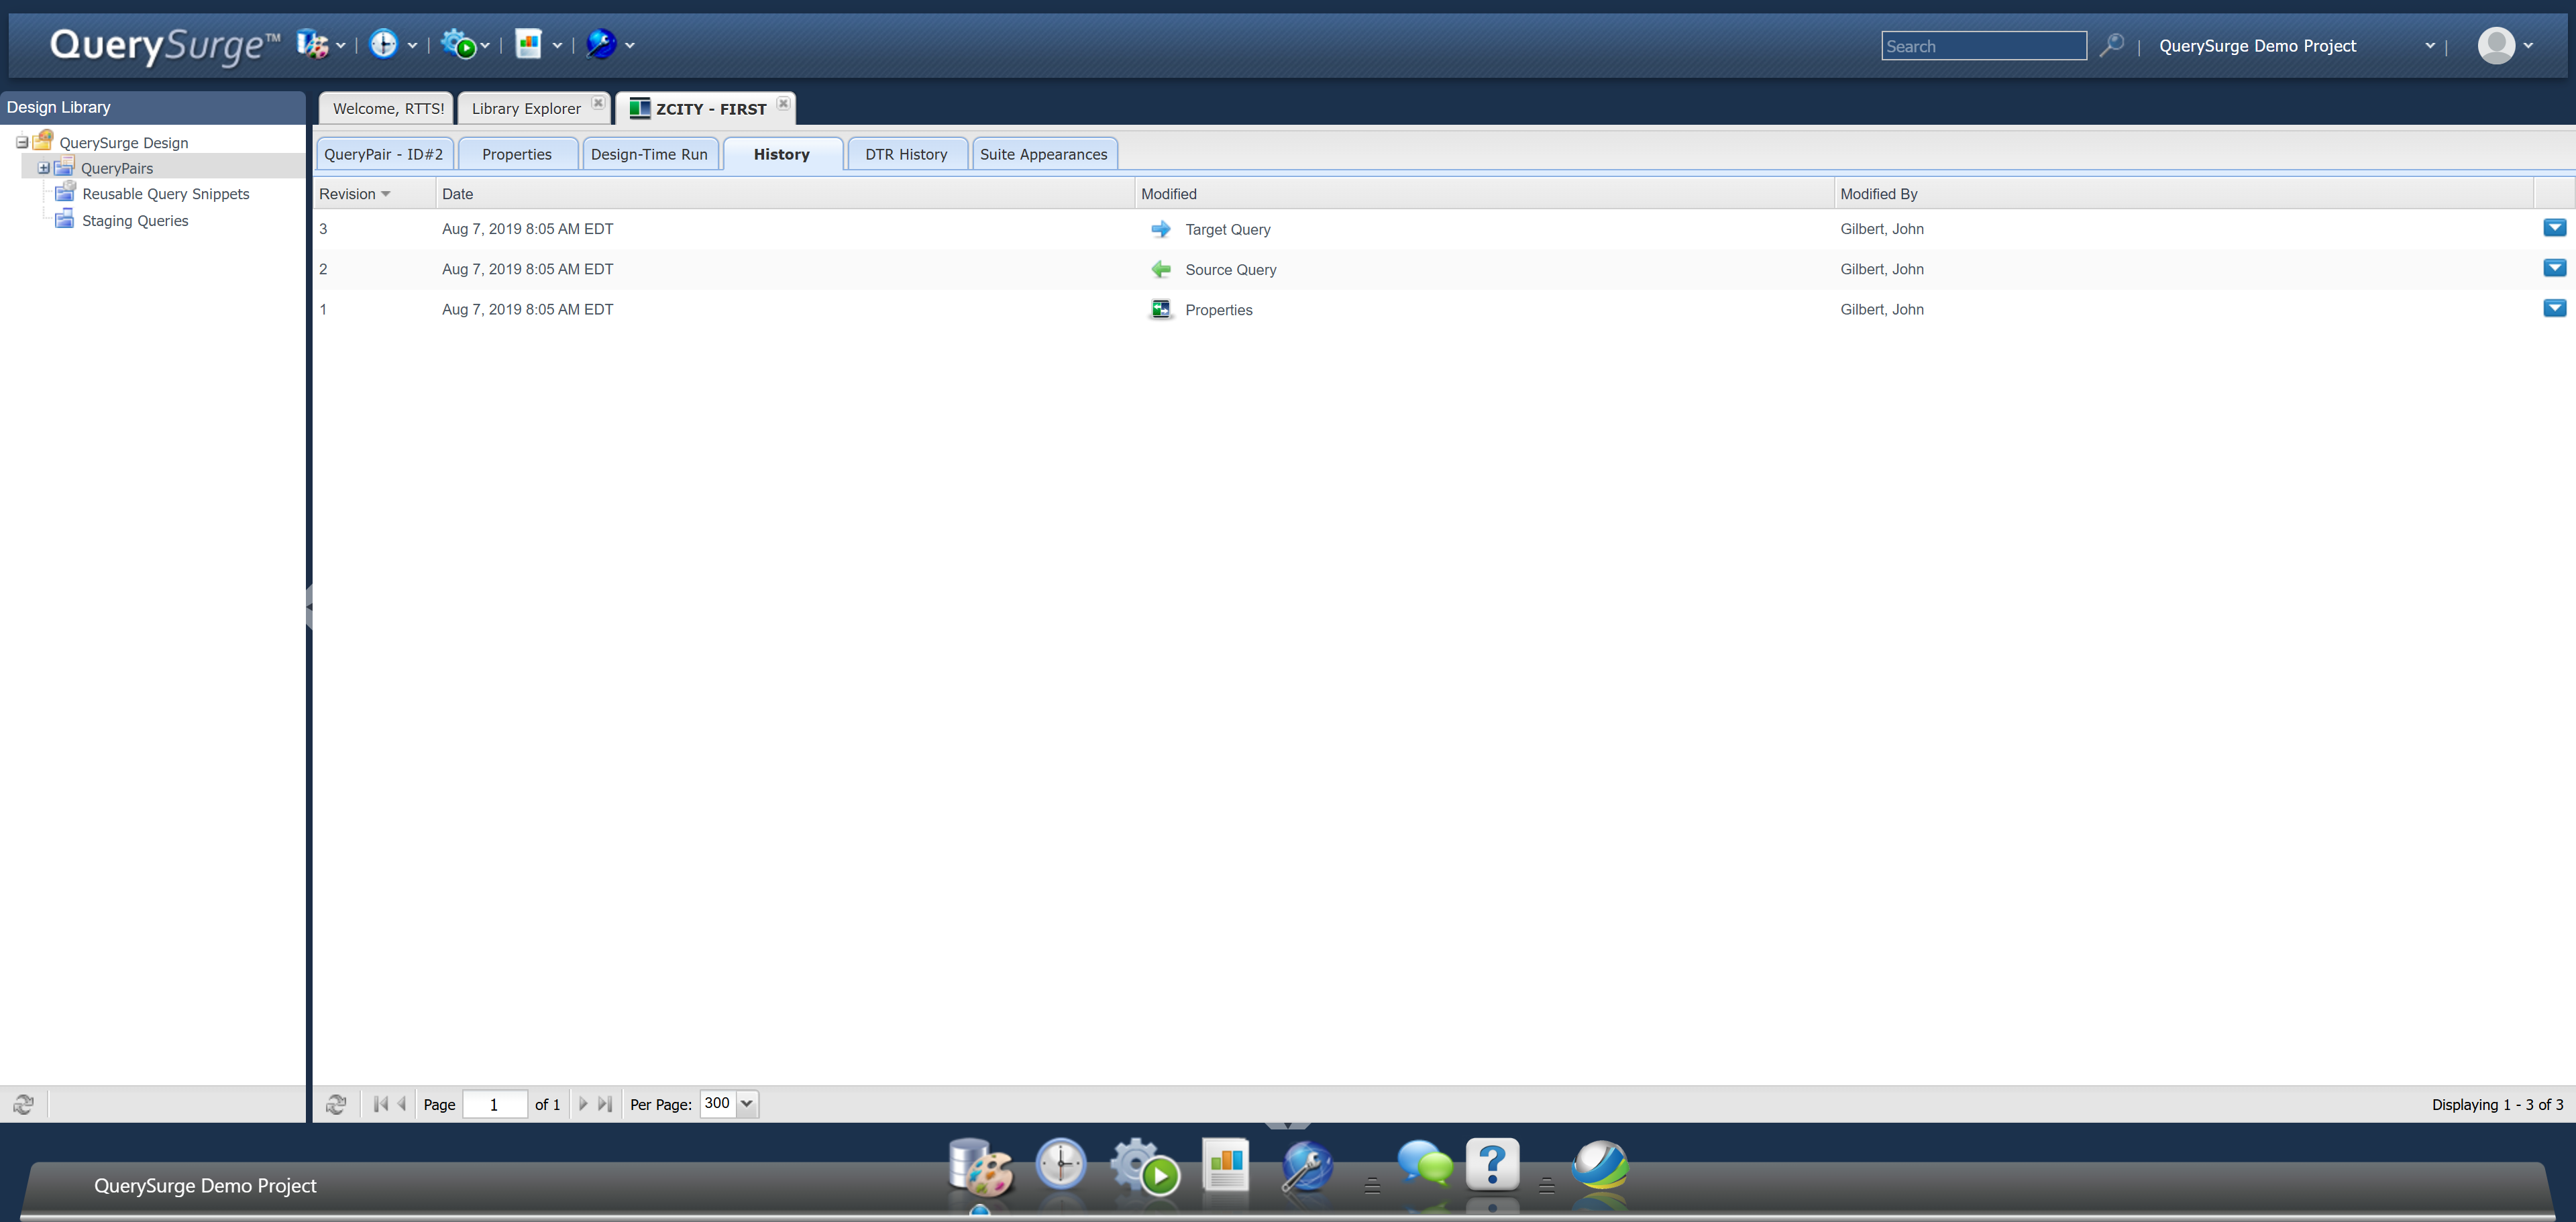Launch Scheduling clock from bottom dock
This screenshot has width=2576, height=1222.
[1061, 1164]
